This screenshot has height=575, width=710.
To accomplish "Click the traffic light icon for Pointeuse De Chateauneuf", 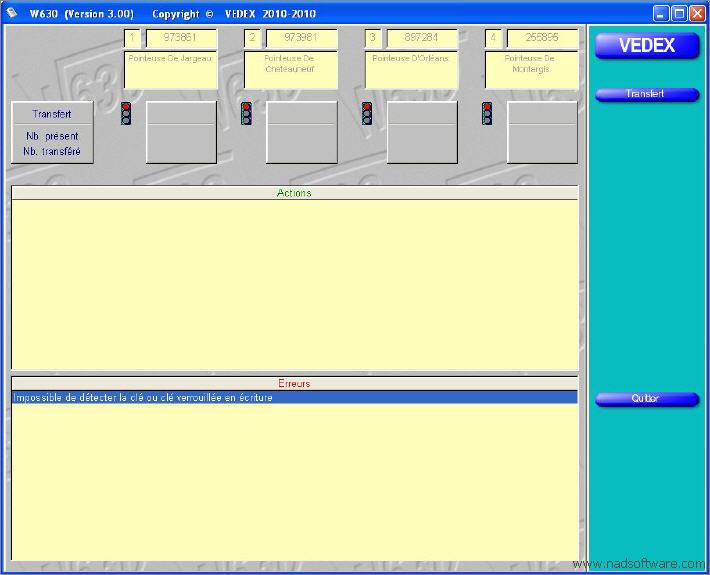I will coord(246,114).
